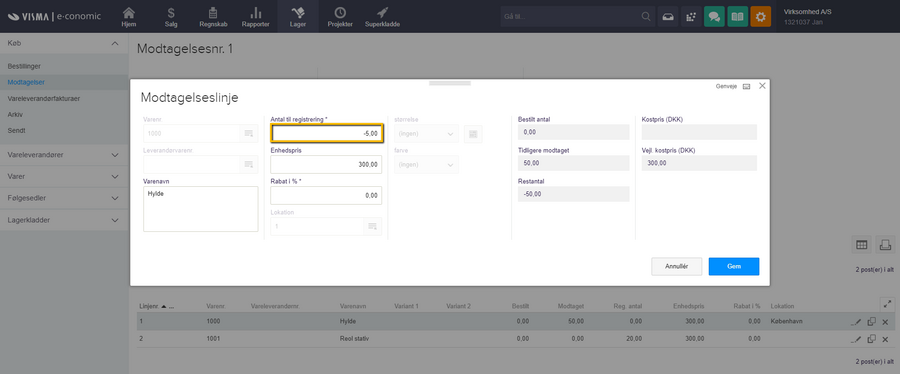Copy line 2 Reol stativ icon
Image resolution: width=900 pixels, height=374 pixels.
[x=871, y=339]
